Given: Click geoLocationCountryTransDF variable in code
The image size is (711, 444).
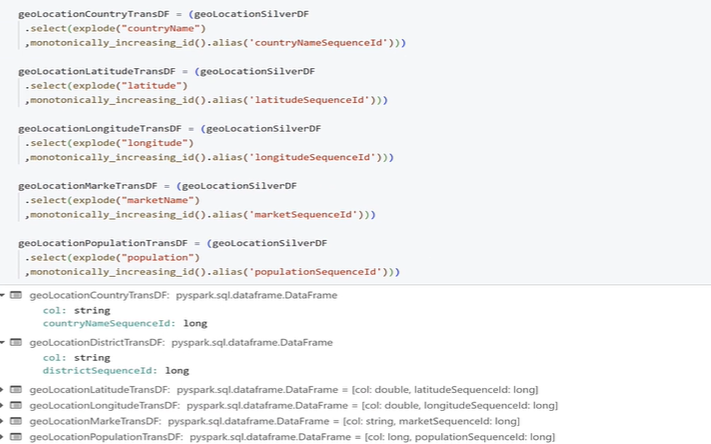Looking at the screenshot, I should 94,14.
